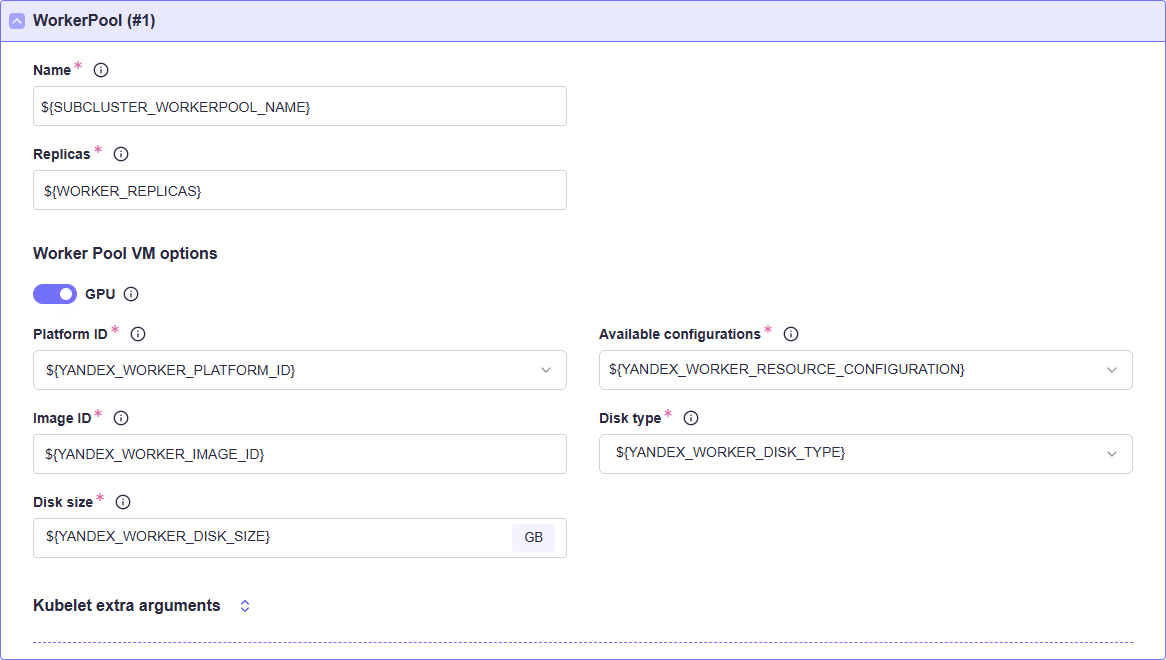Image resolution: width=1166 pixels, height=660 pixels.
Task: Click the Replicas input field
Action: tap(300, 190)
